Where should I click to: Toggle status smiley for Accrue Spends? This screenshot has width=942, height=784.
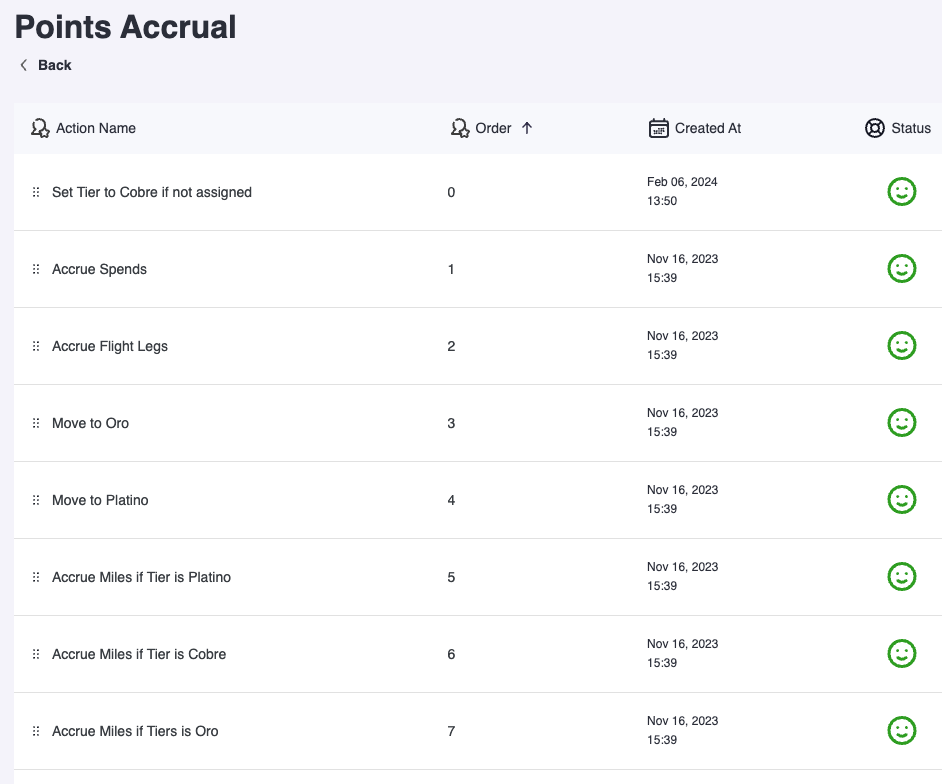[x=902, y=269]
